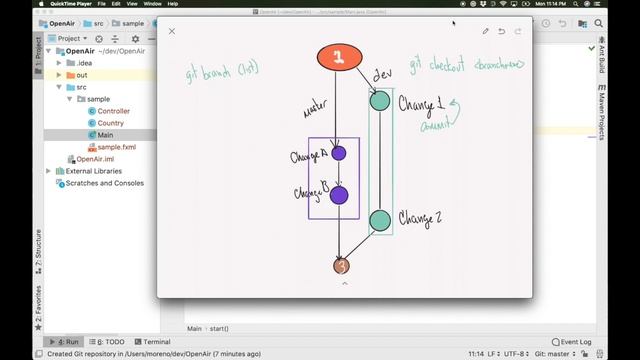Click src breadcrumb in navigation bar
Screen dimensions: 640x360
[93, 24]
